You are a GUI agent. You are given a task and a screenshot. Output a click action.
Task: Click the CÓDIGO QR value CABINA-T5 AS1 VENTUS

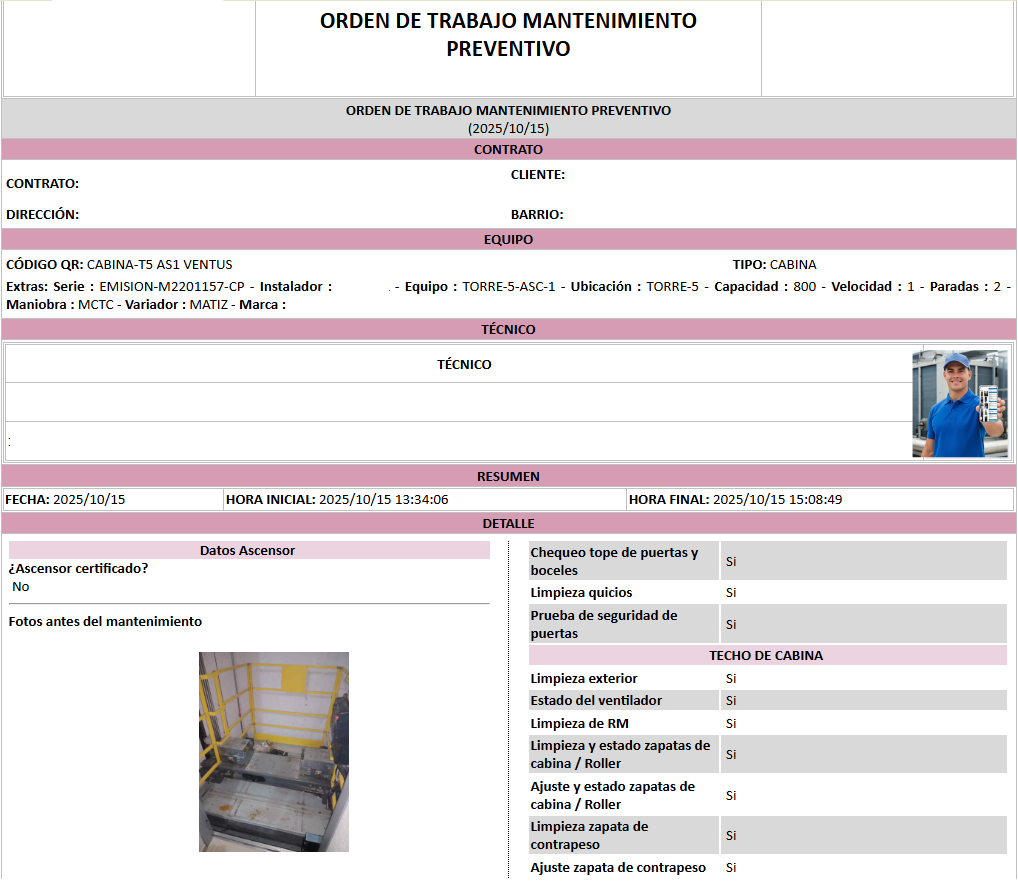click(x=159, y=265)
